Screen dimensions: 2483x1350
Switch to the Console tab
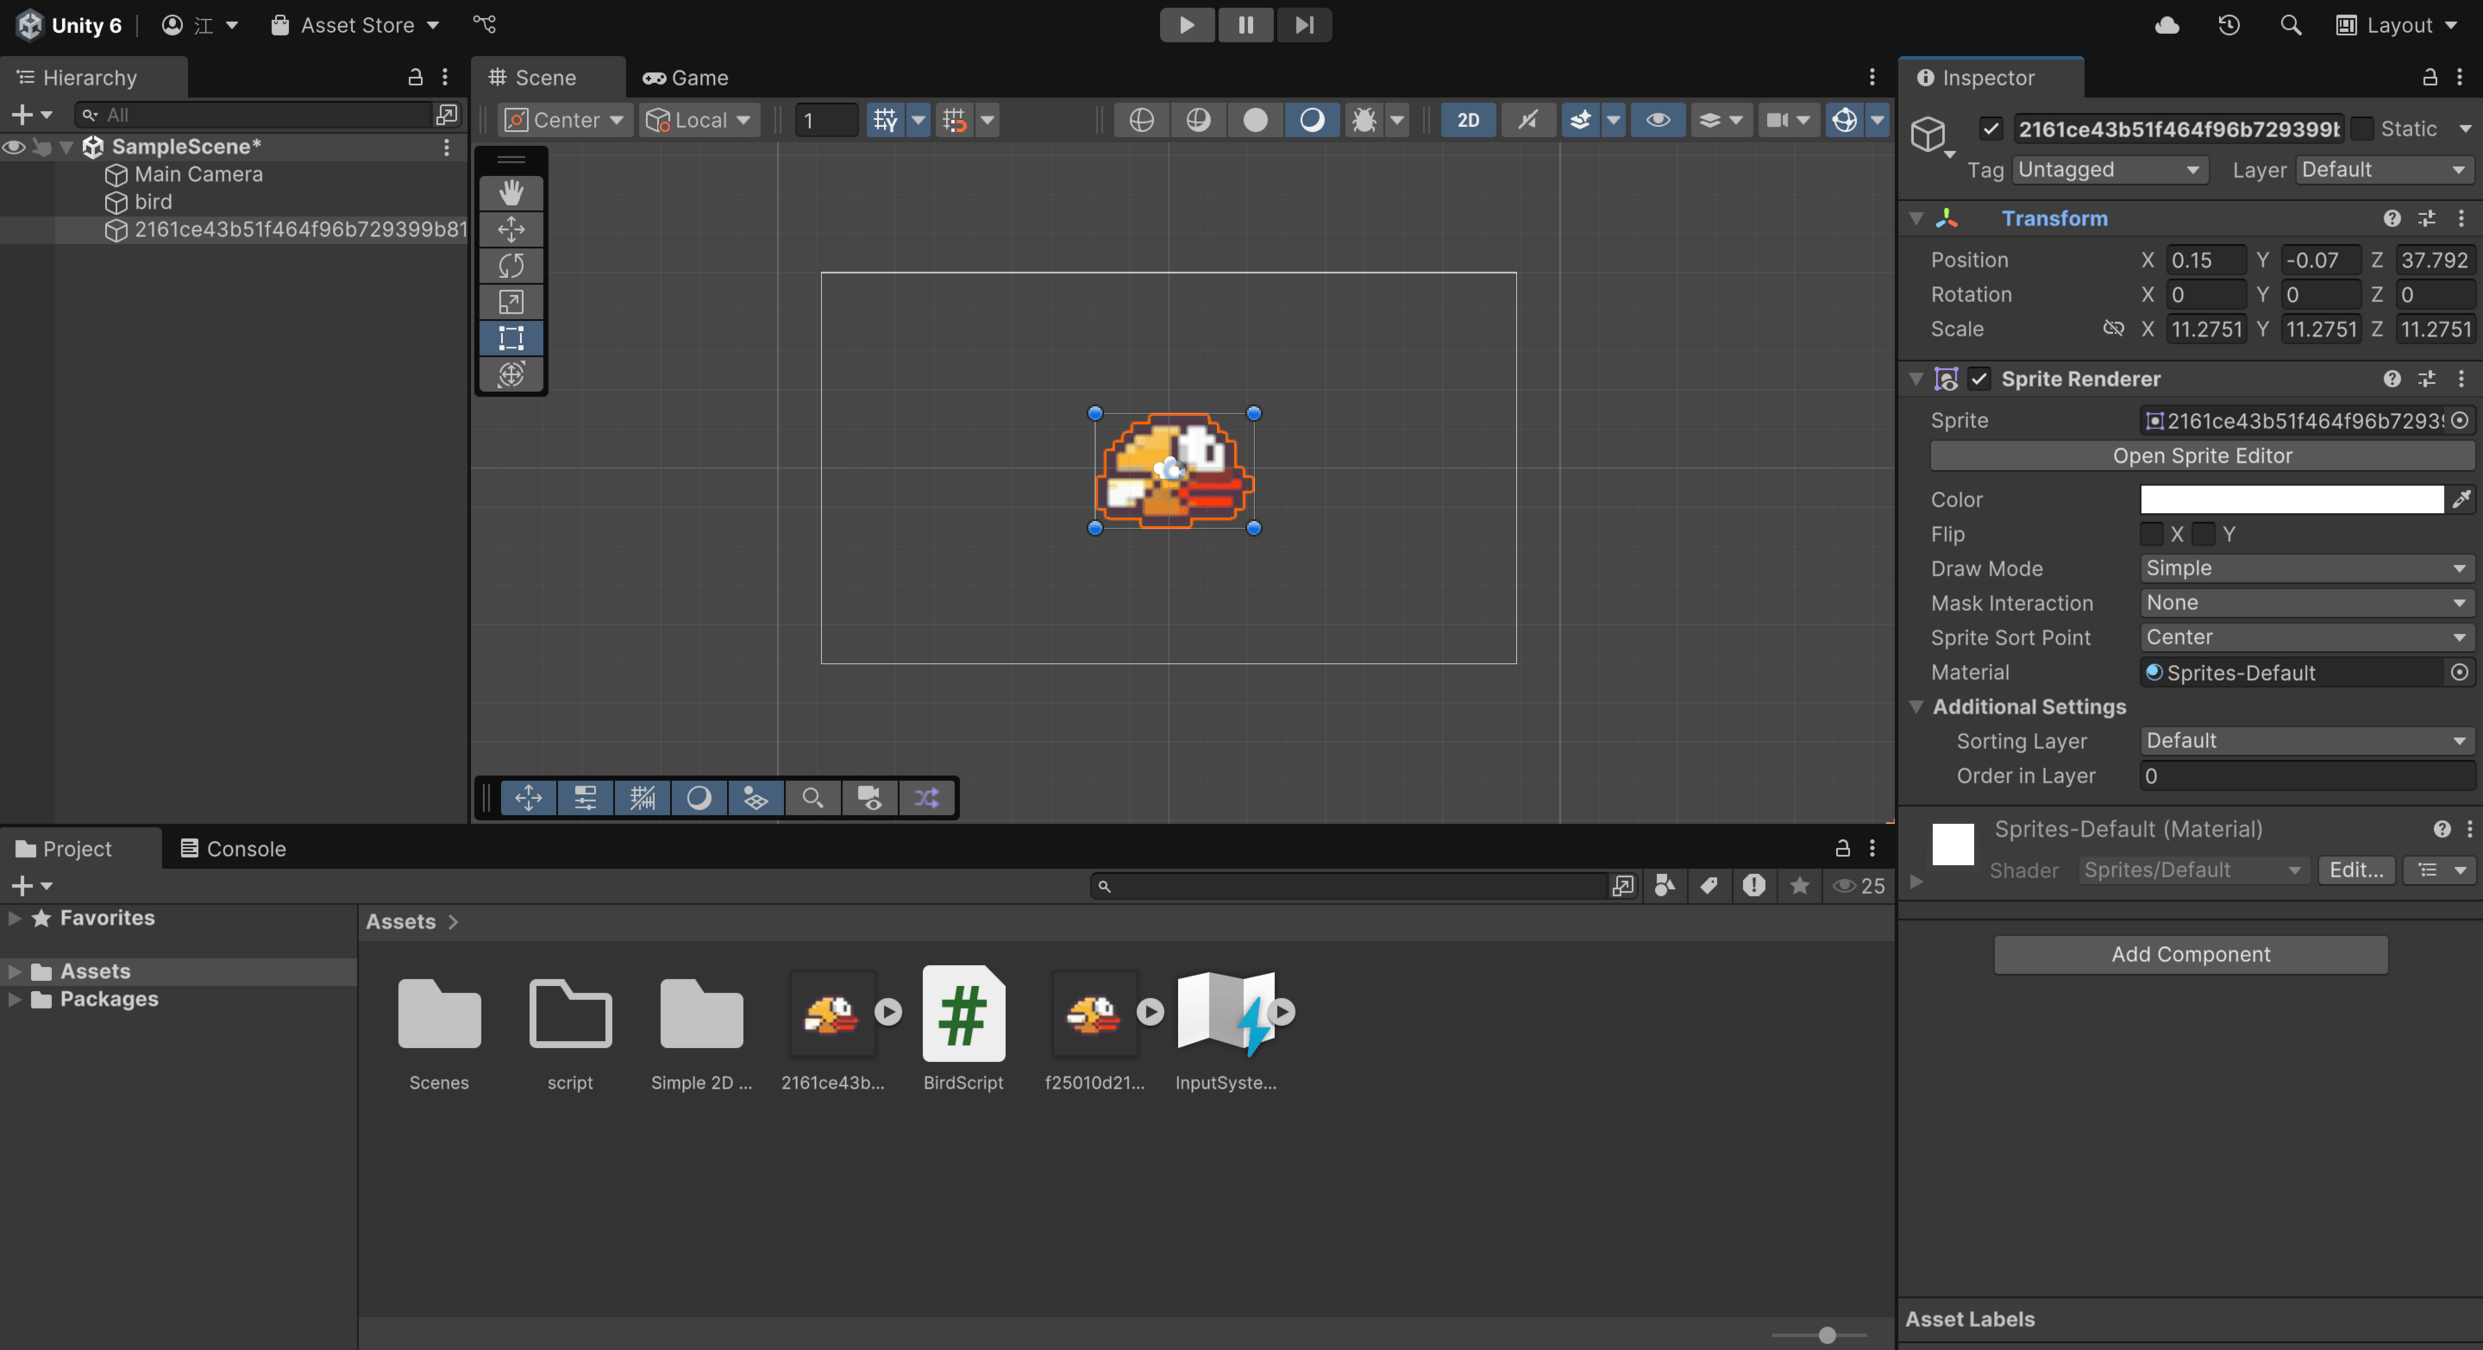pos(233,849)
